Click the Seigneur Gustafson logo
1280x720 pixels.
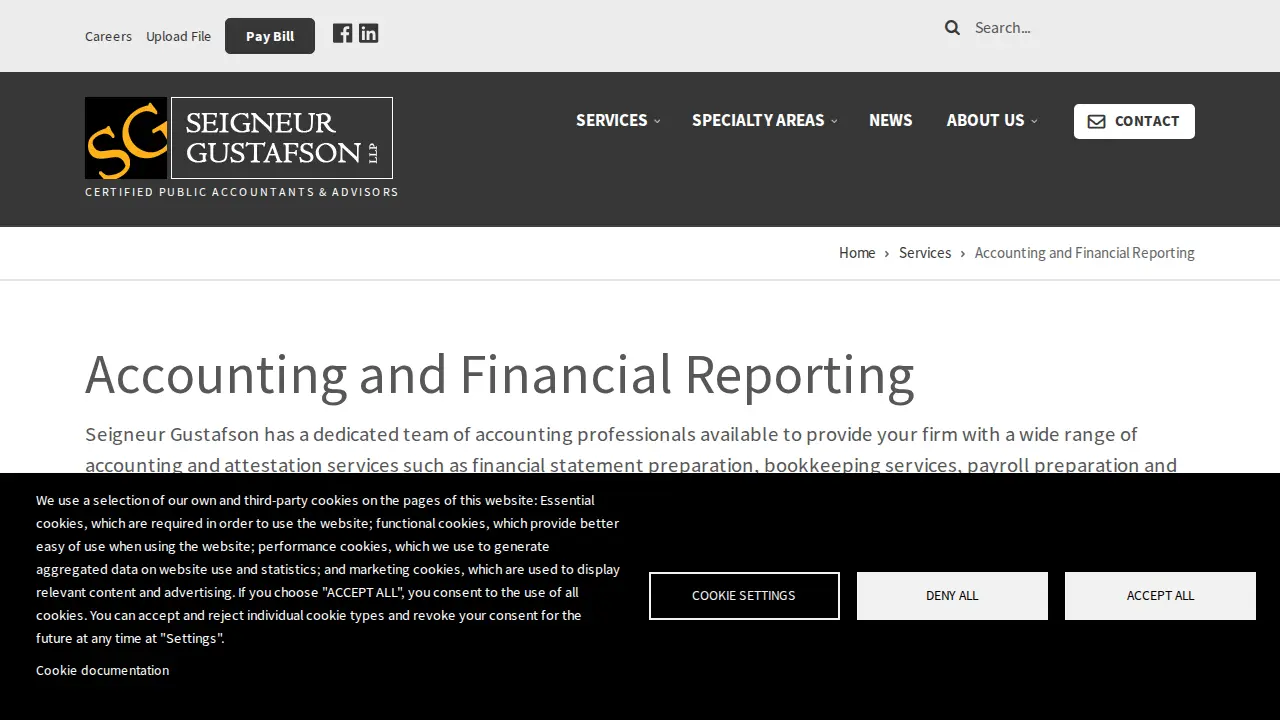pos(239,138)
